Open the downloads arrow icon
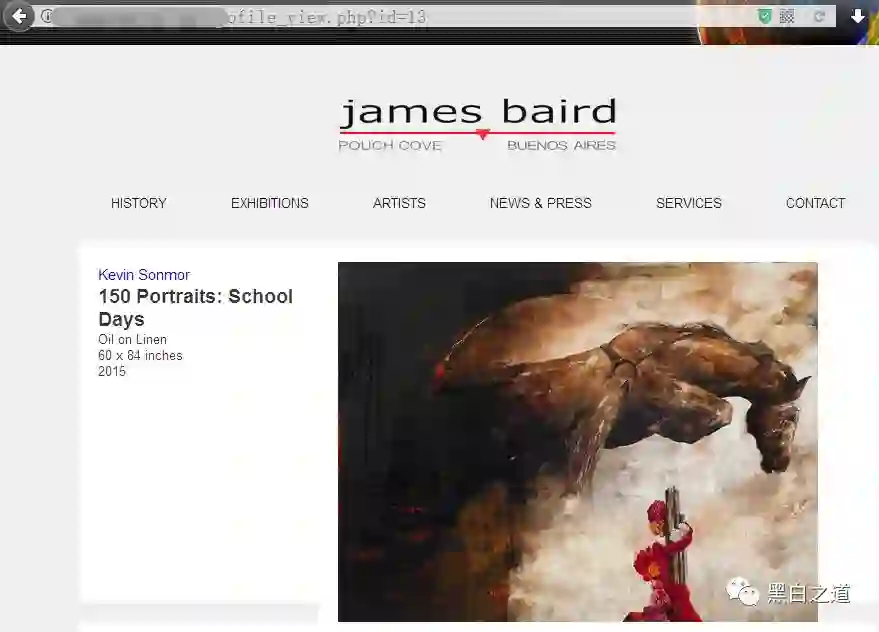 click(858, 17)
